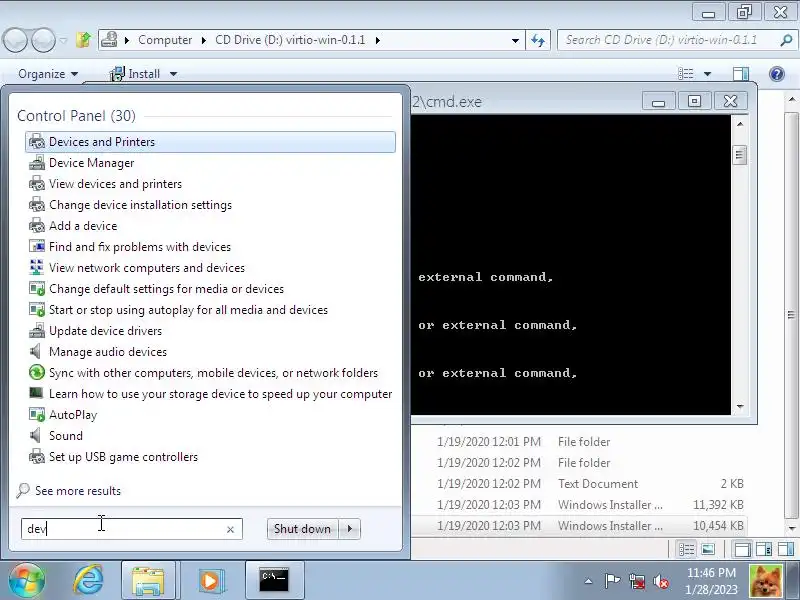Click the Shut down button
This screenshot has width=800, height=600.
click(302, 529)
